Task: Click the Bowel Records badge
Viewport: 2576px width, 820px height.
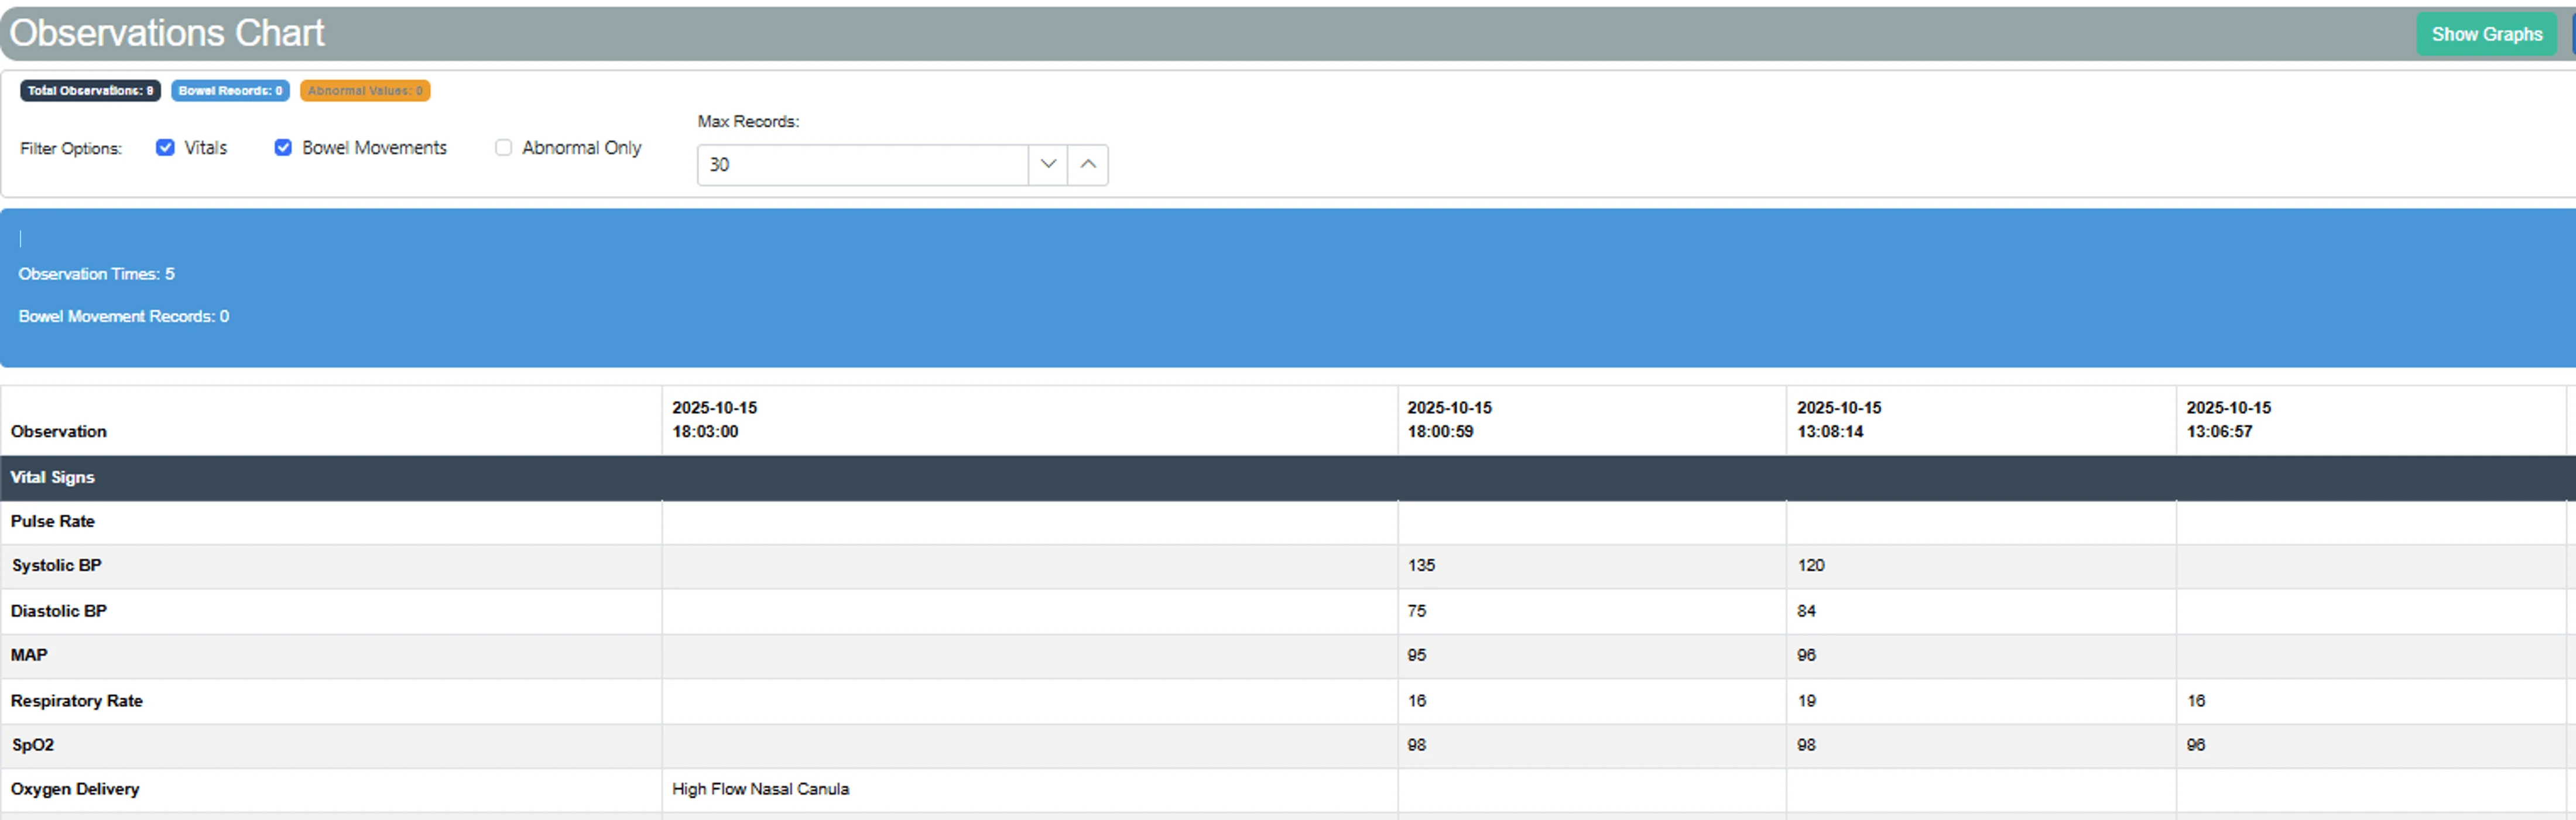Action: click(x=231, y=91)
